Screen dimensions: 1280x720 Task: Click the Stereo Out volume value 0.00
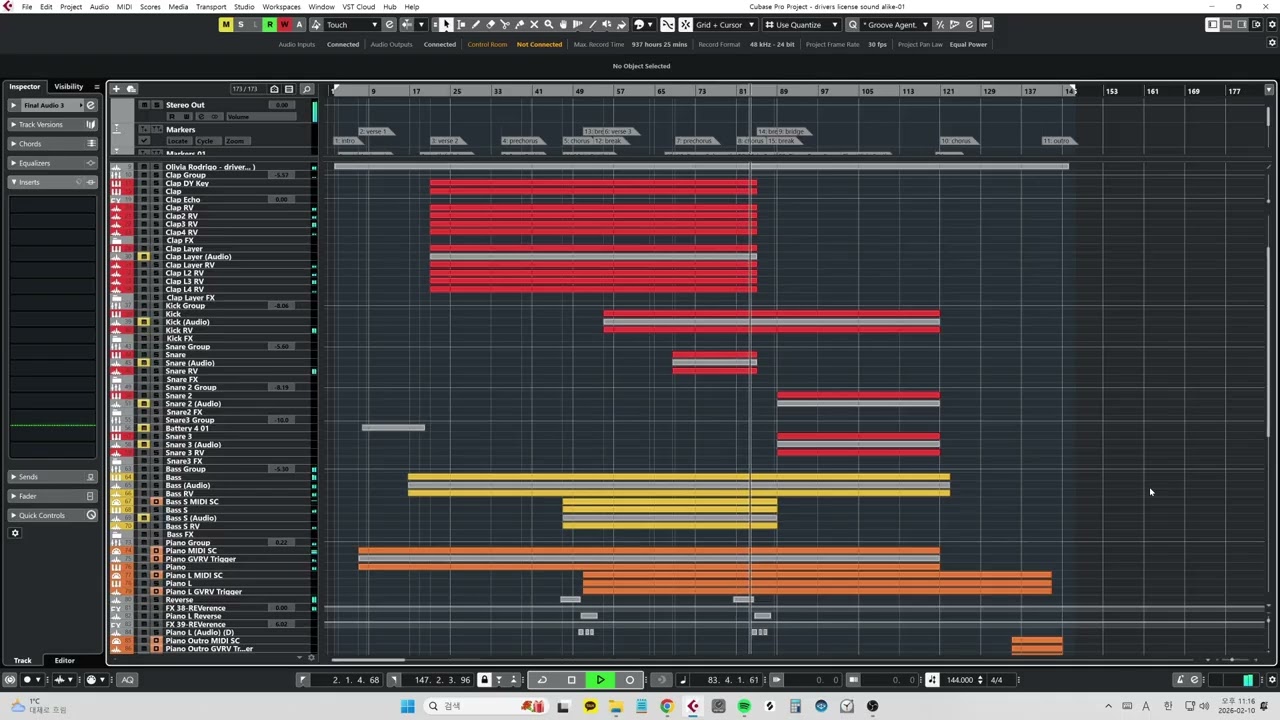click(x=282, y=105)
